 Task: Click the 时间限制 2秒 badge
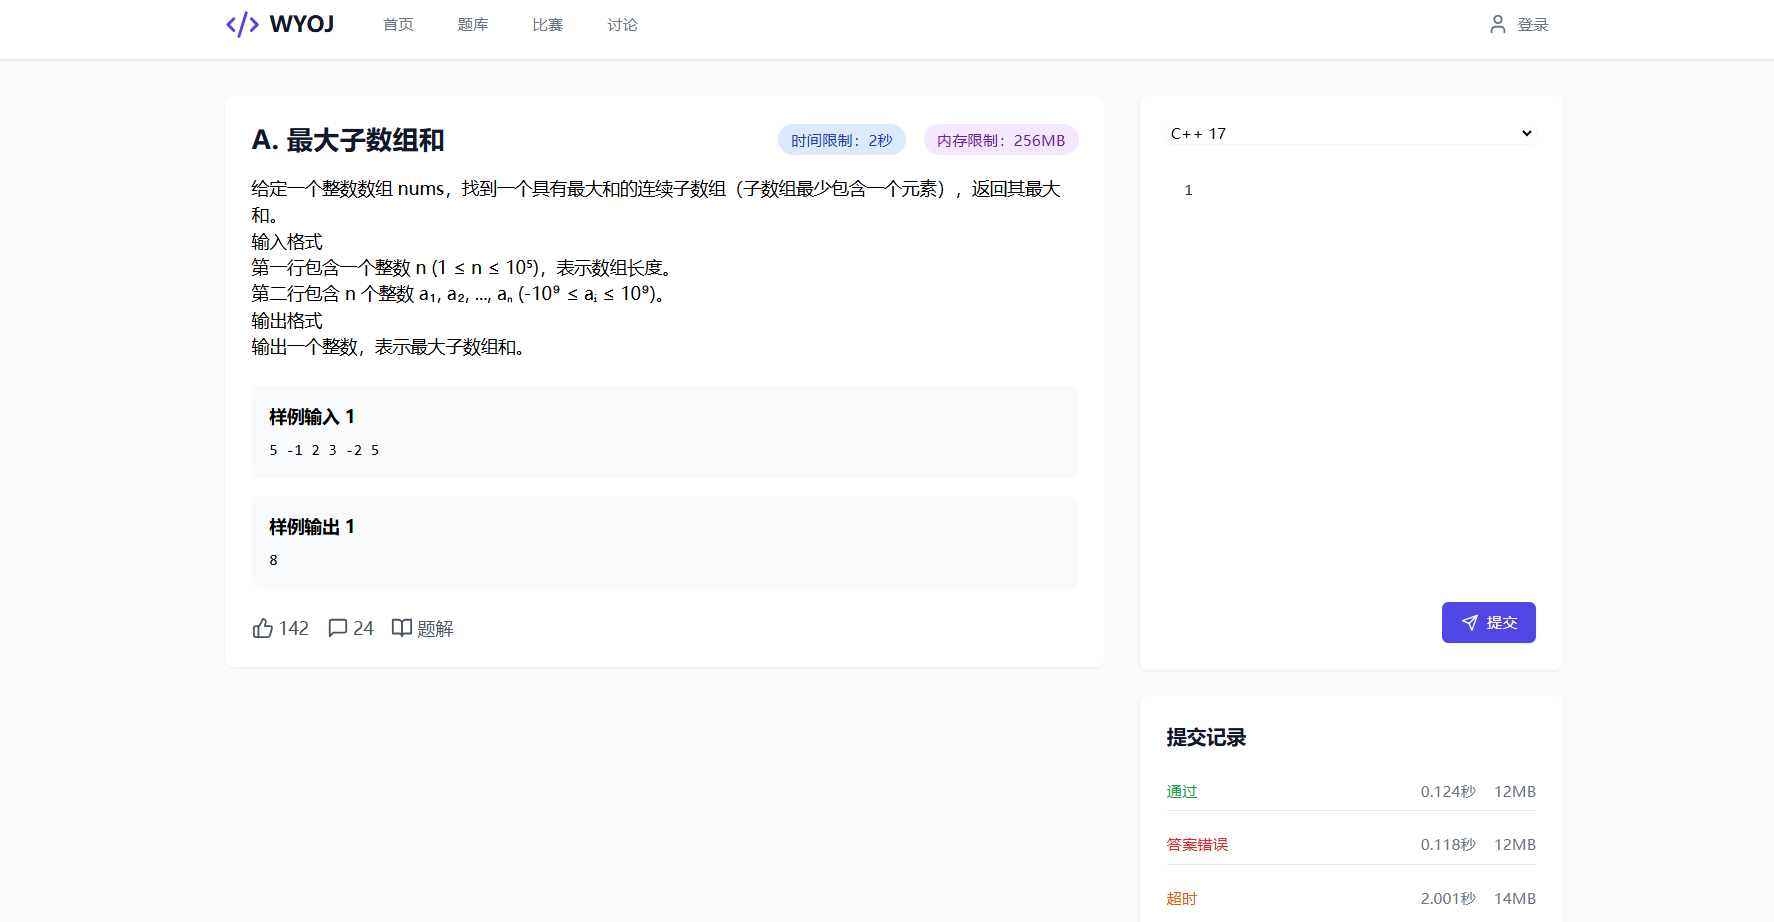[x=841, y=140]
